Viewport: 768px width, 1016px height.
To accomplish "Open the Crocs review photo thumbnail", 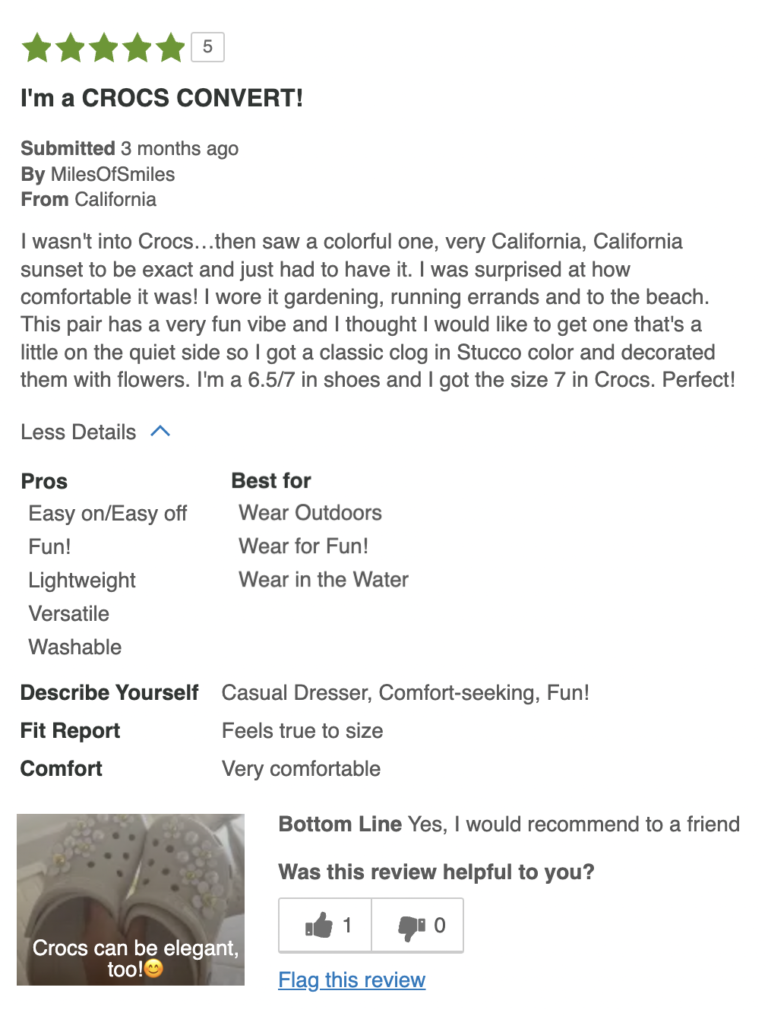I will click(130, 898).
